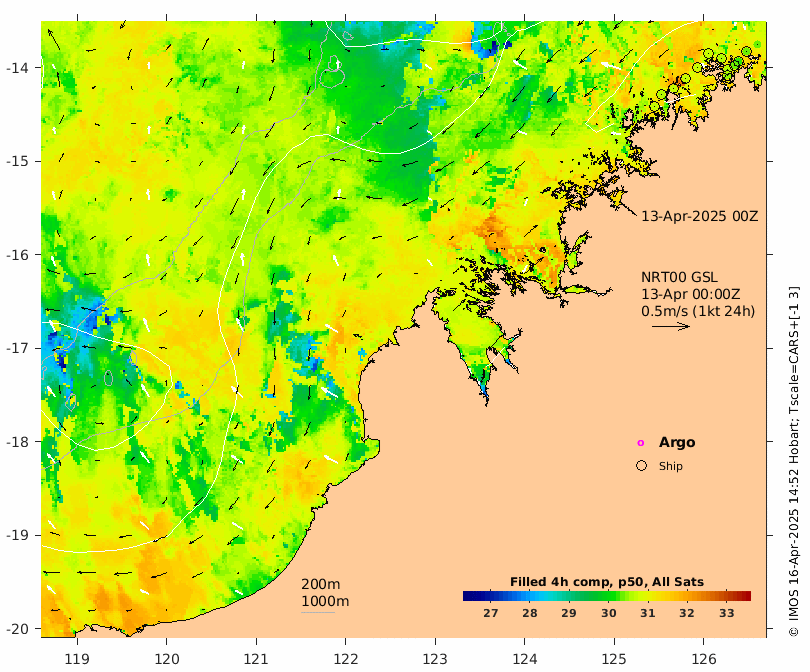The height and width of the screenshot is (672, 810).
Task: Click the "13-Apr 00:00Z" text
Action: click(691, 294)
